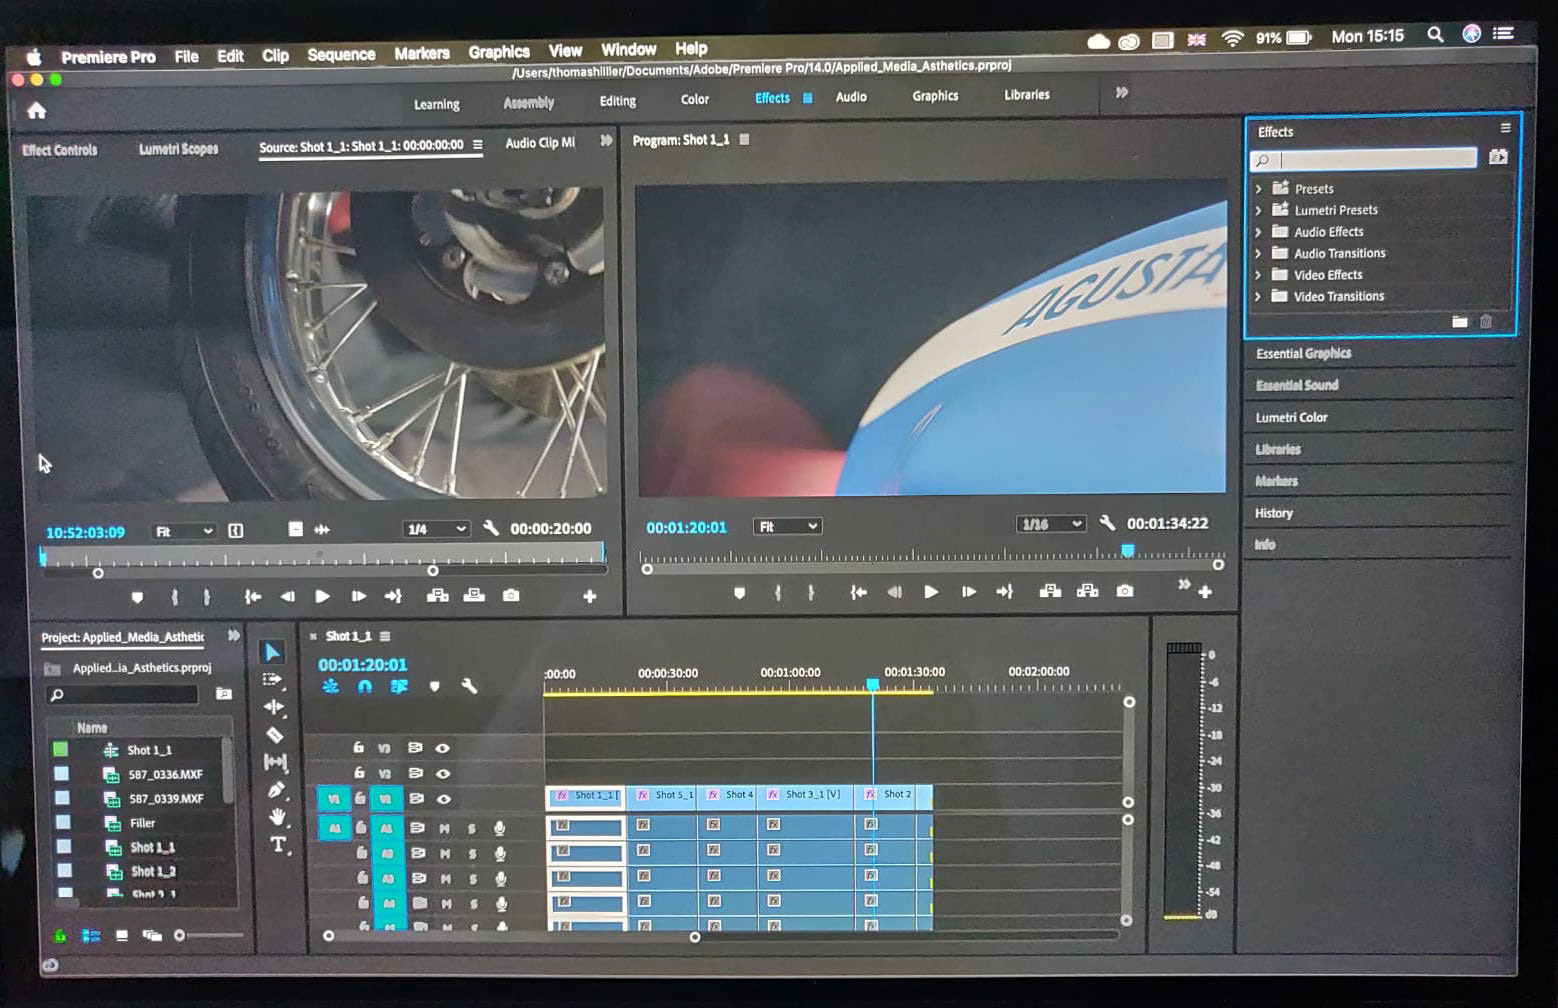Open the Graphics menu
1558x1008 pixels.
(x=499, y=51)
